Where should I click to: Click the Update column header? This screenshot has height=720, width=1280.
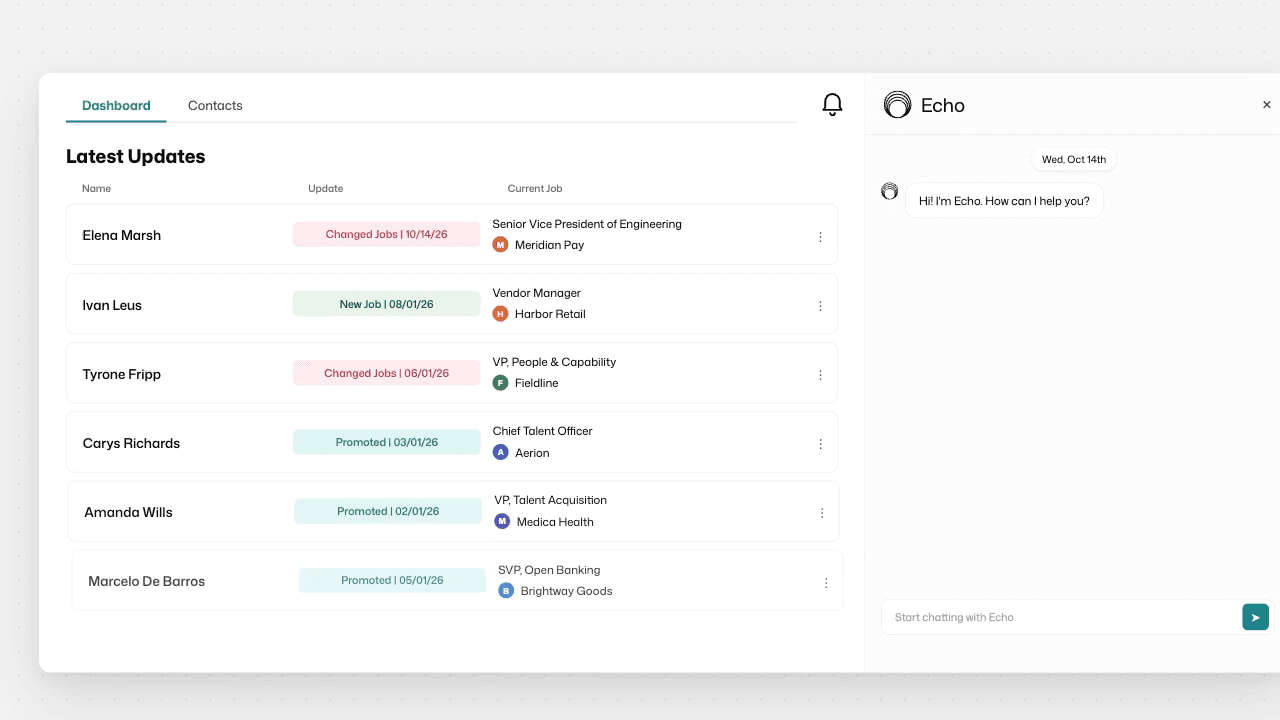point(325,188)
